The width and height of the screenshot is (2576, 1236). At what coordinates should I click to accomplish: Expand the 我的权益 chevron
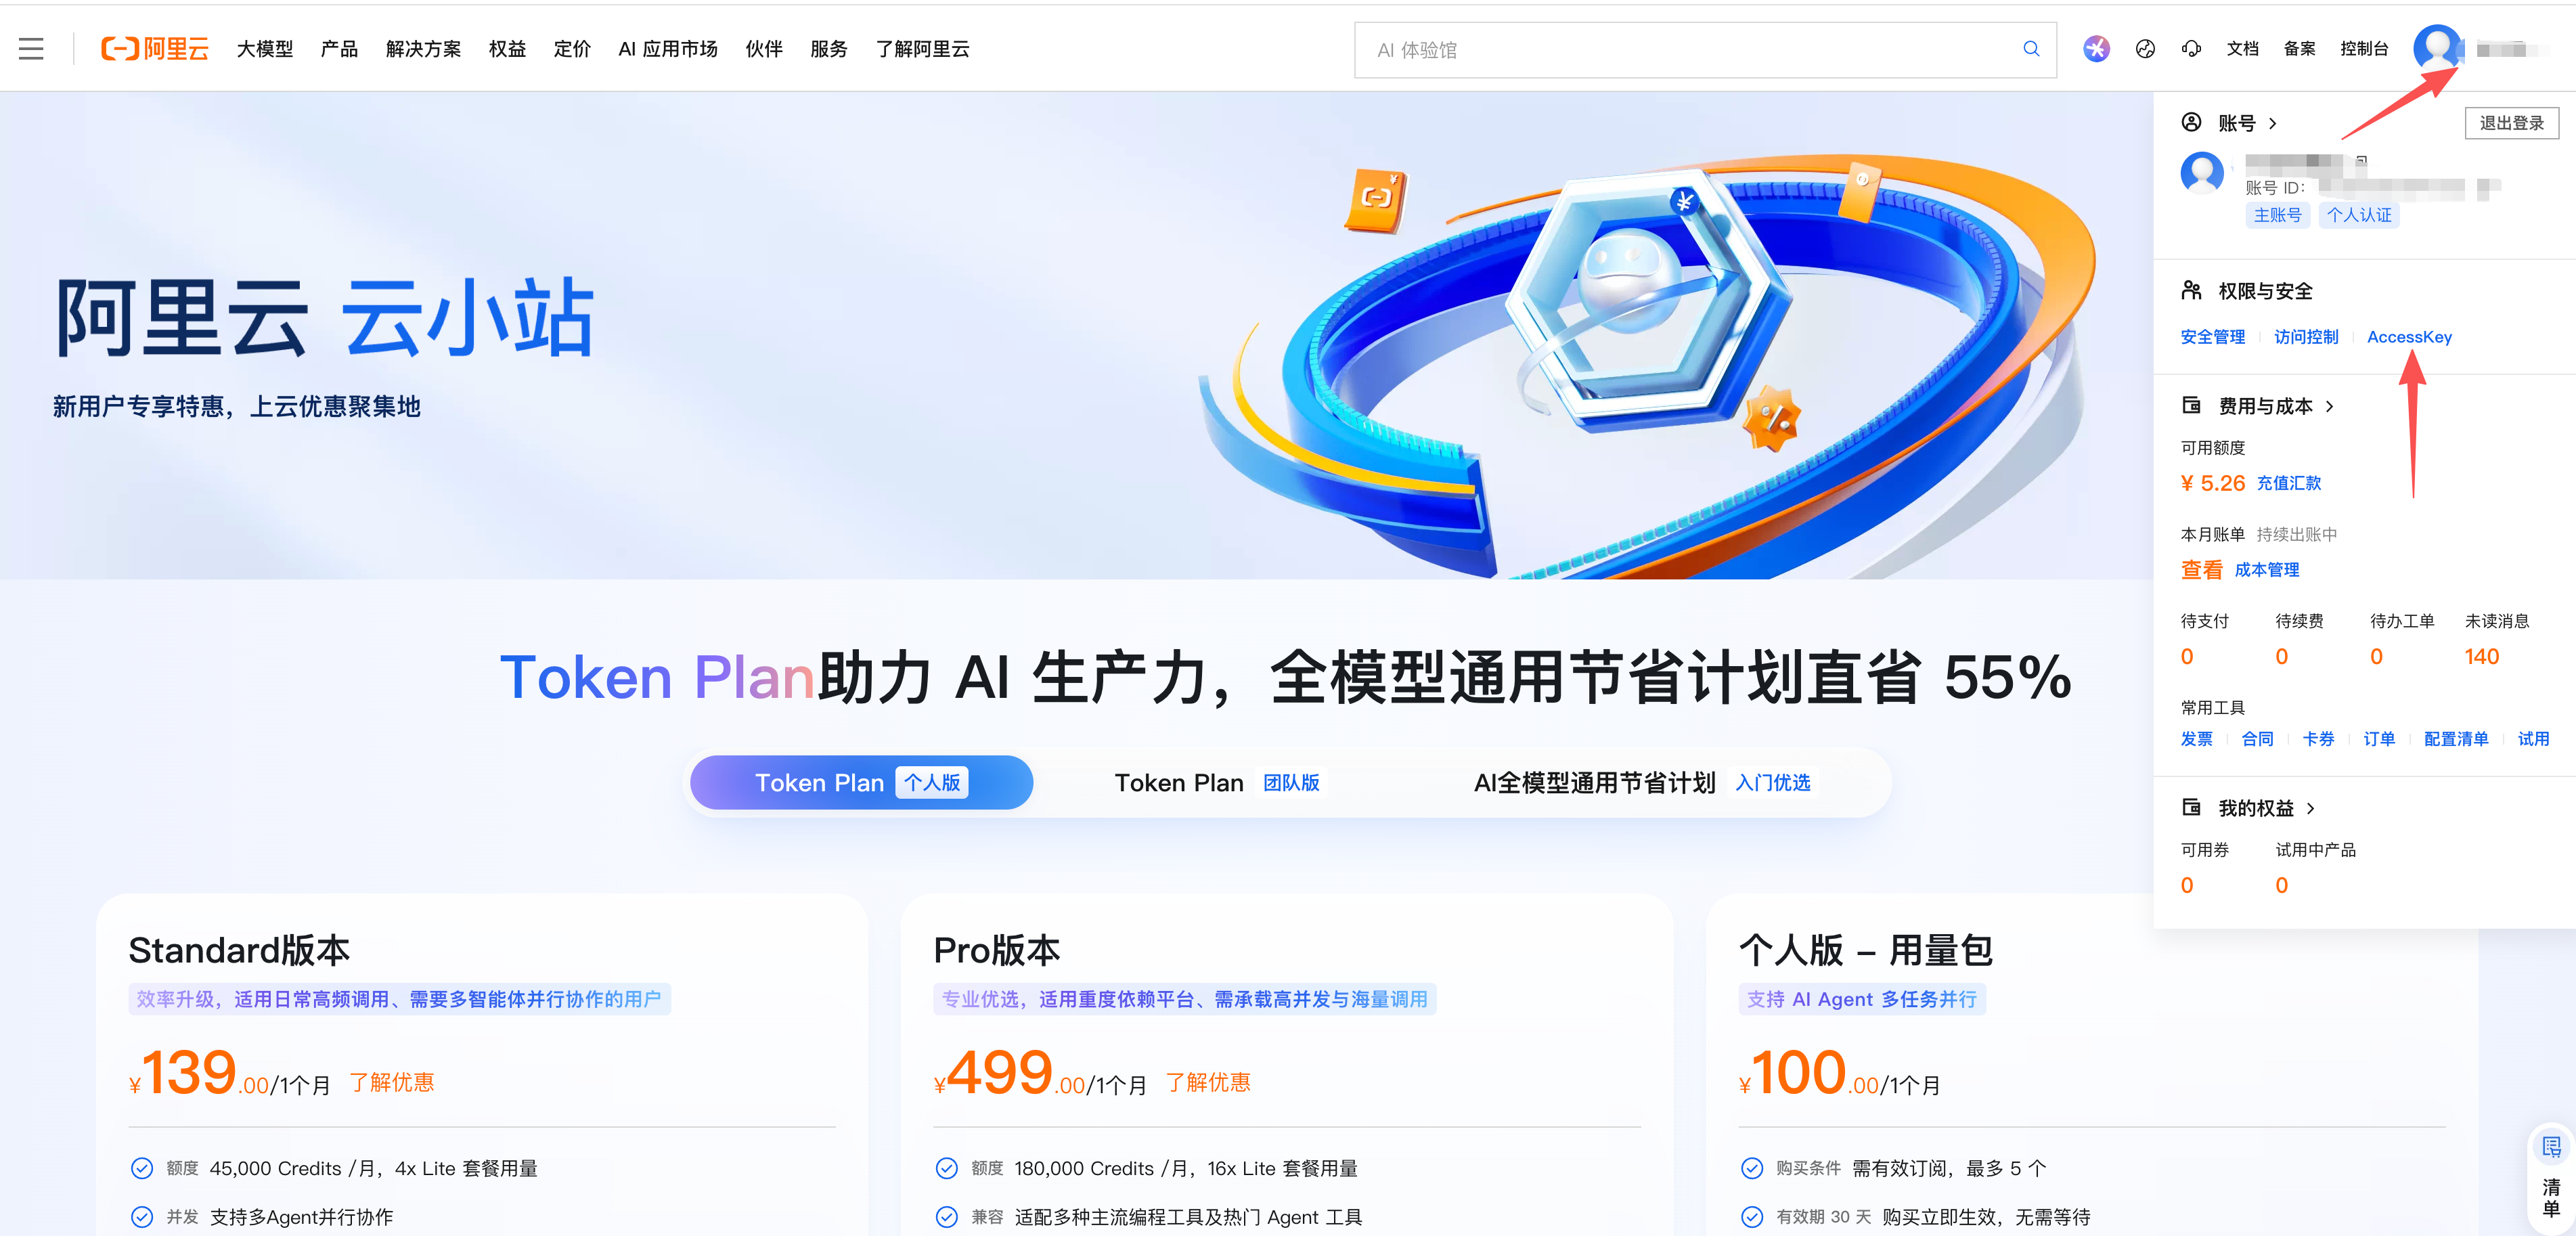click(x=2310, y=808)
